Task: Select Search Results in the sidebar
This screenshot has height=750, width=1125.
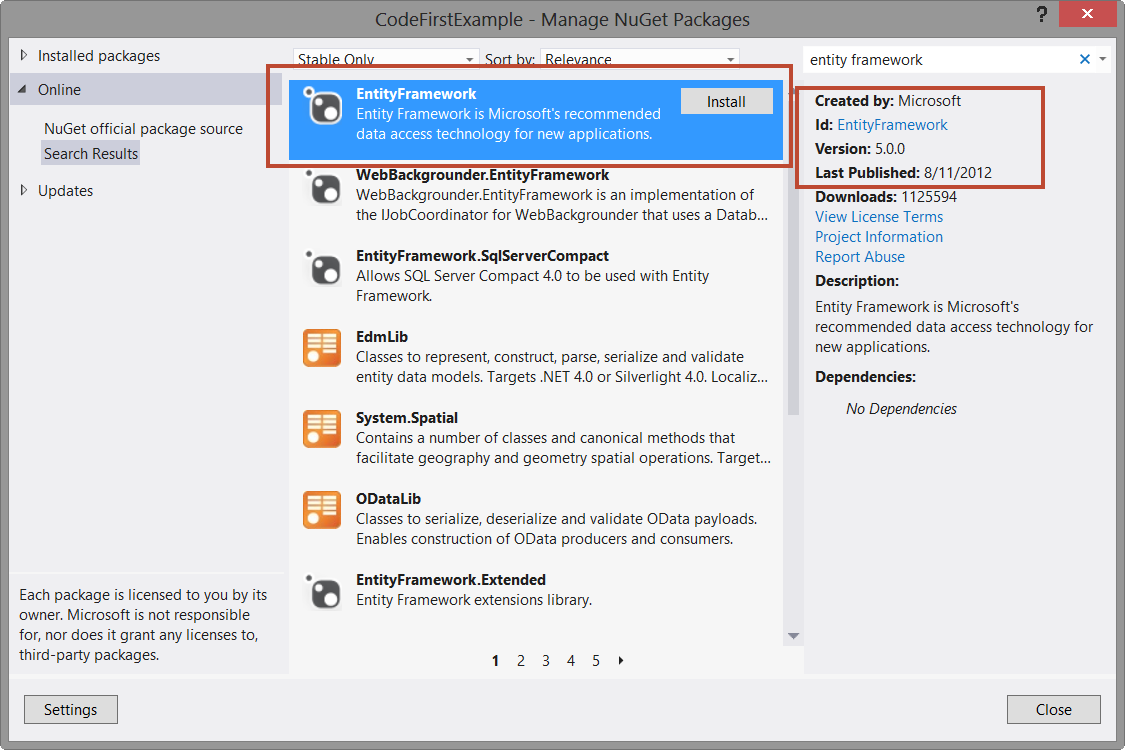Action: pyautogui.click(x=89, y=153)
